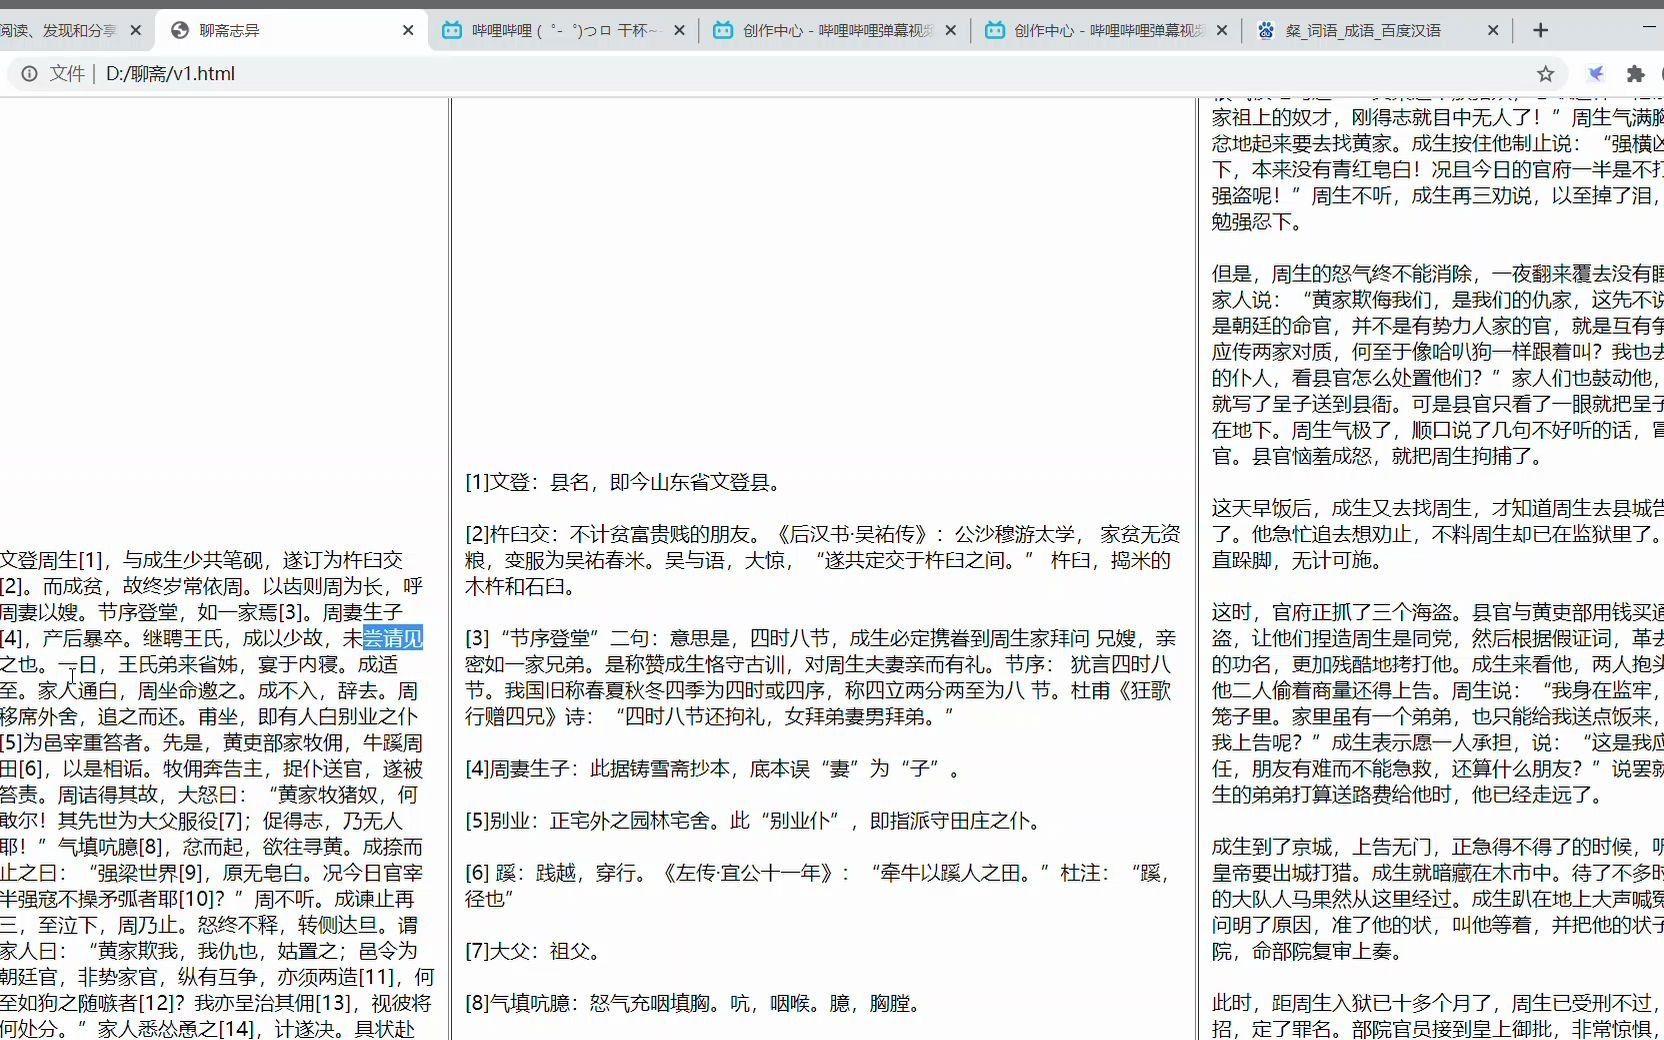Switch to the 聊斋志异 tab
Viewport: 1664px width, 1040px height.
[290, 30]
